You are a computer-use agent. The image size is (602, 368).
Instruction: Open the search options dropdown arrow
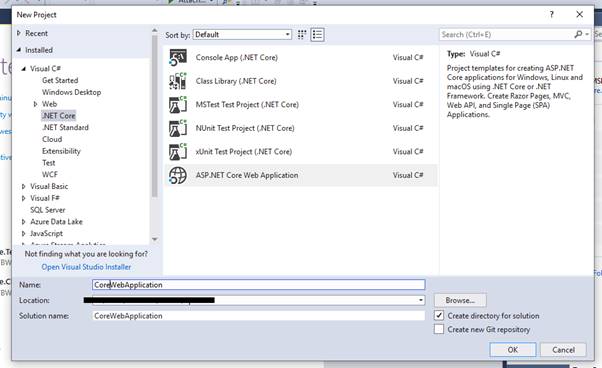click(587, 35)
